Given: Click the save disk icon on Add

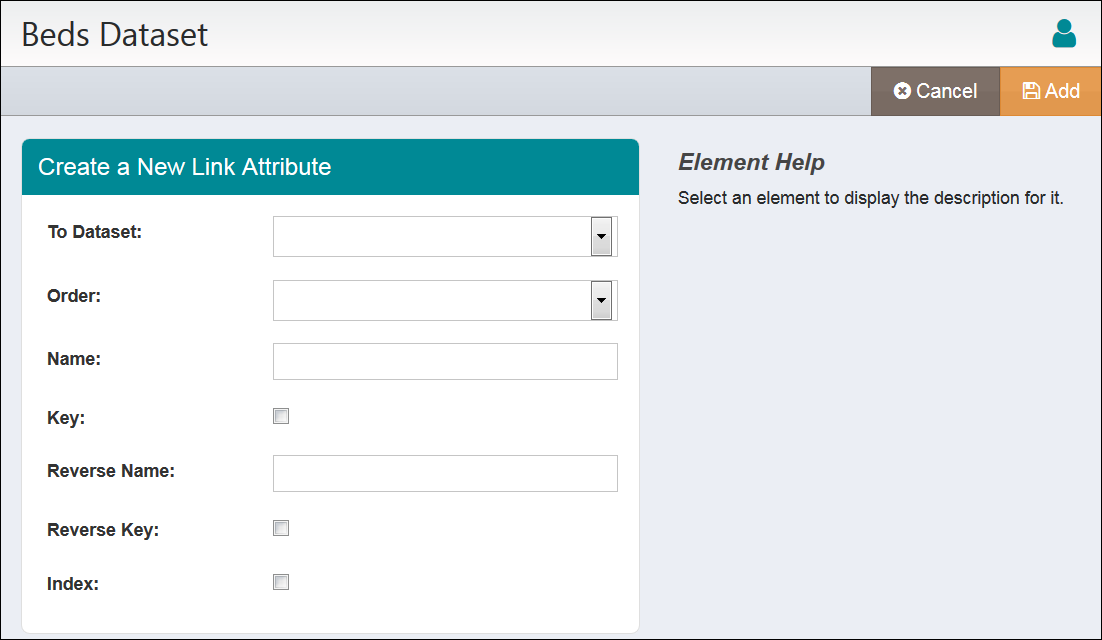Looking at the screenshot, I should coord(1031,90).
